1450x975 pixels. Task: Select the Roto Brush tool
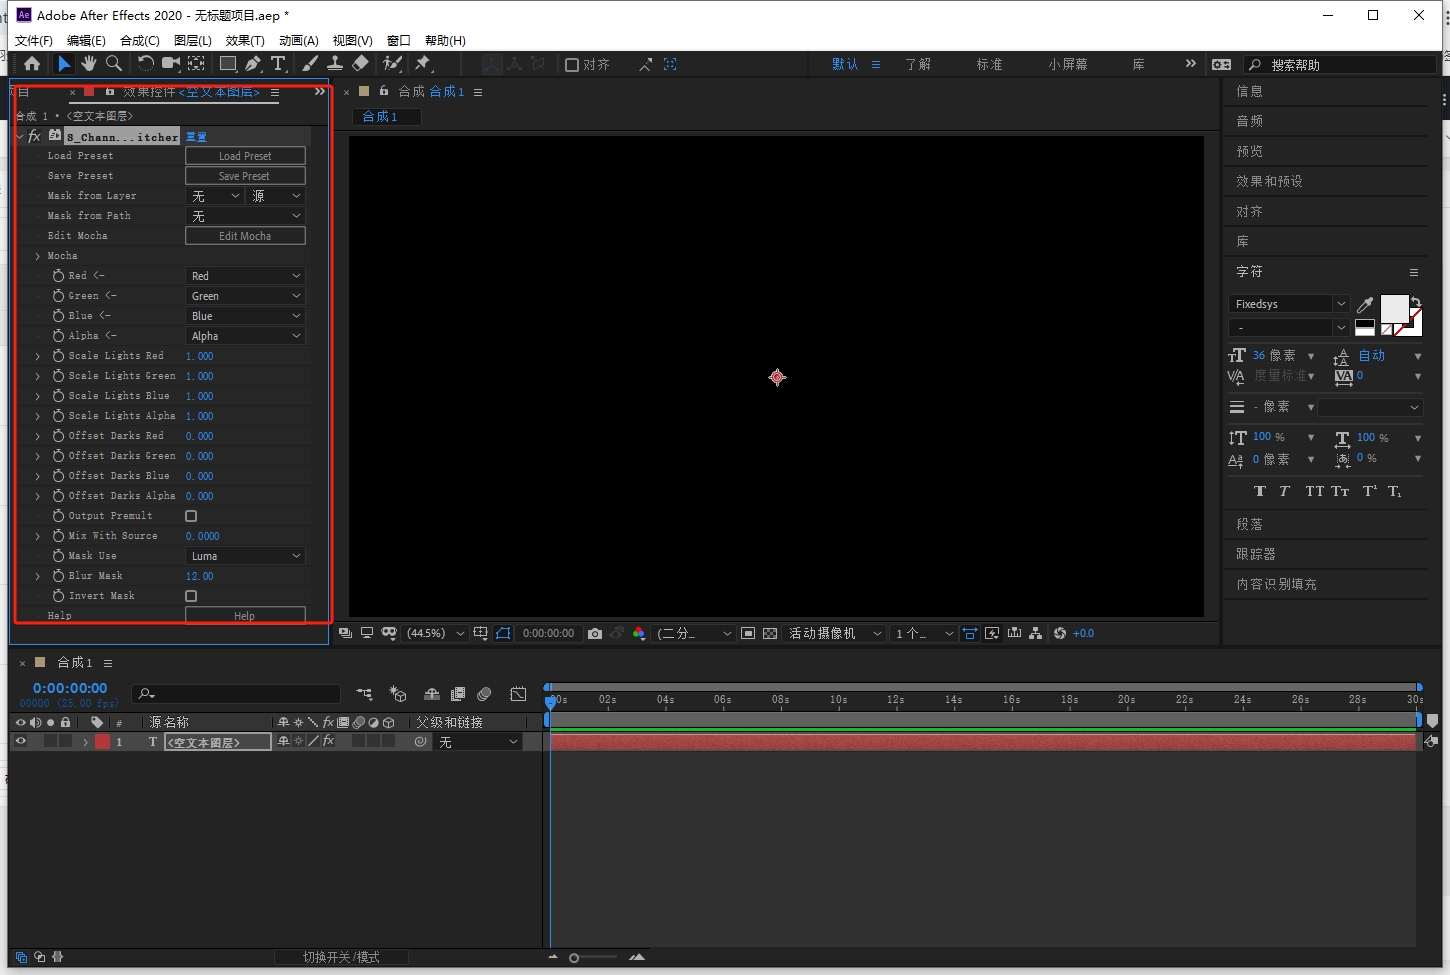pyautogui.click(x=392, y=64)
